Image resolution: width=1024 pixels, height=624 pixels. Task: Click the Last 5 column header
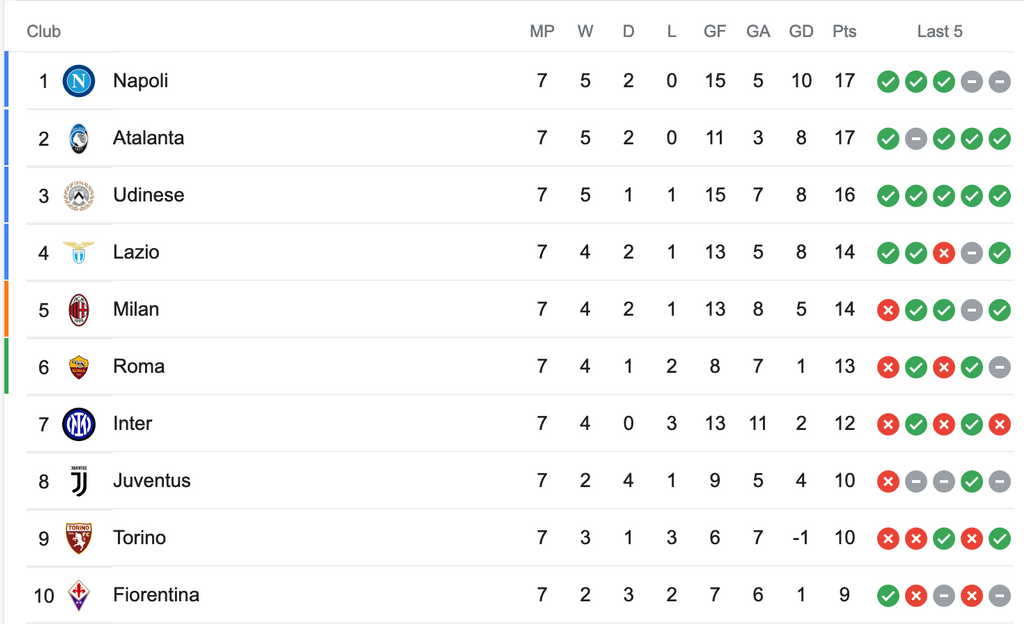pos(940,31)
